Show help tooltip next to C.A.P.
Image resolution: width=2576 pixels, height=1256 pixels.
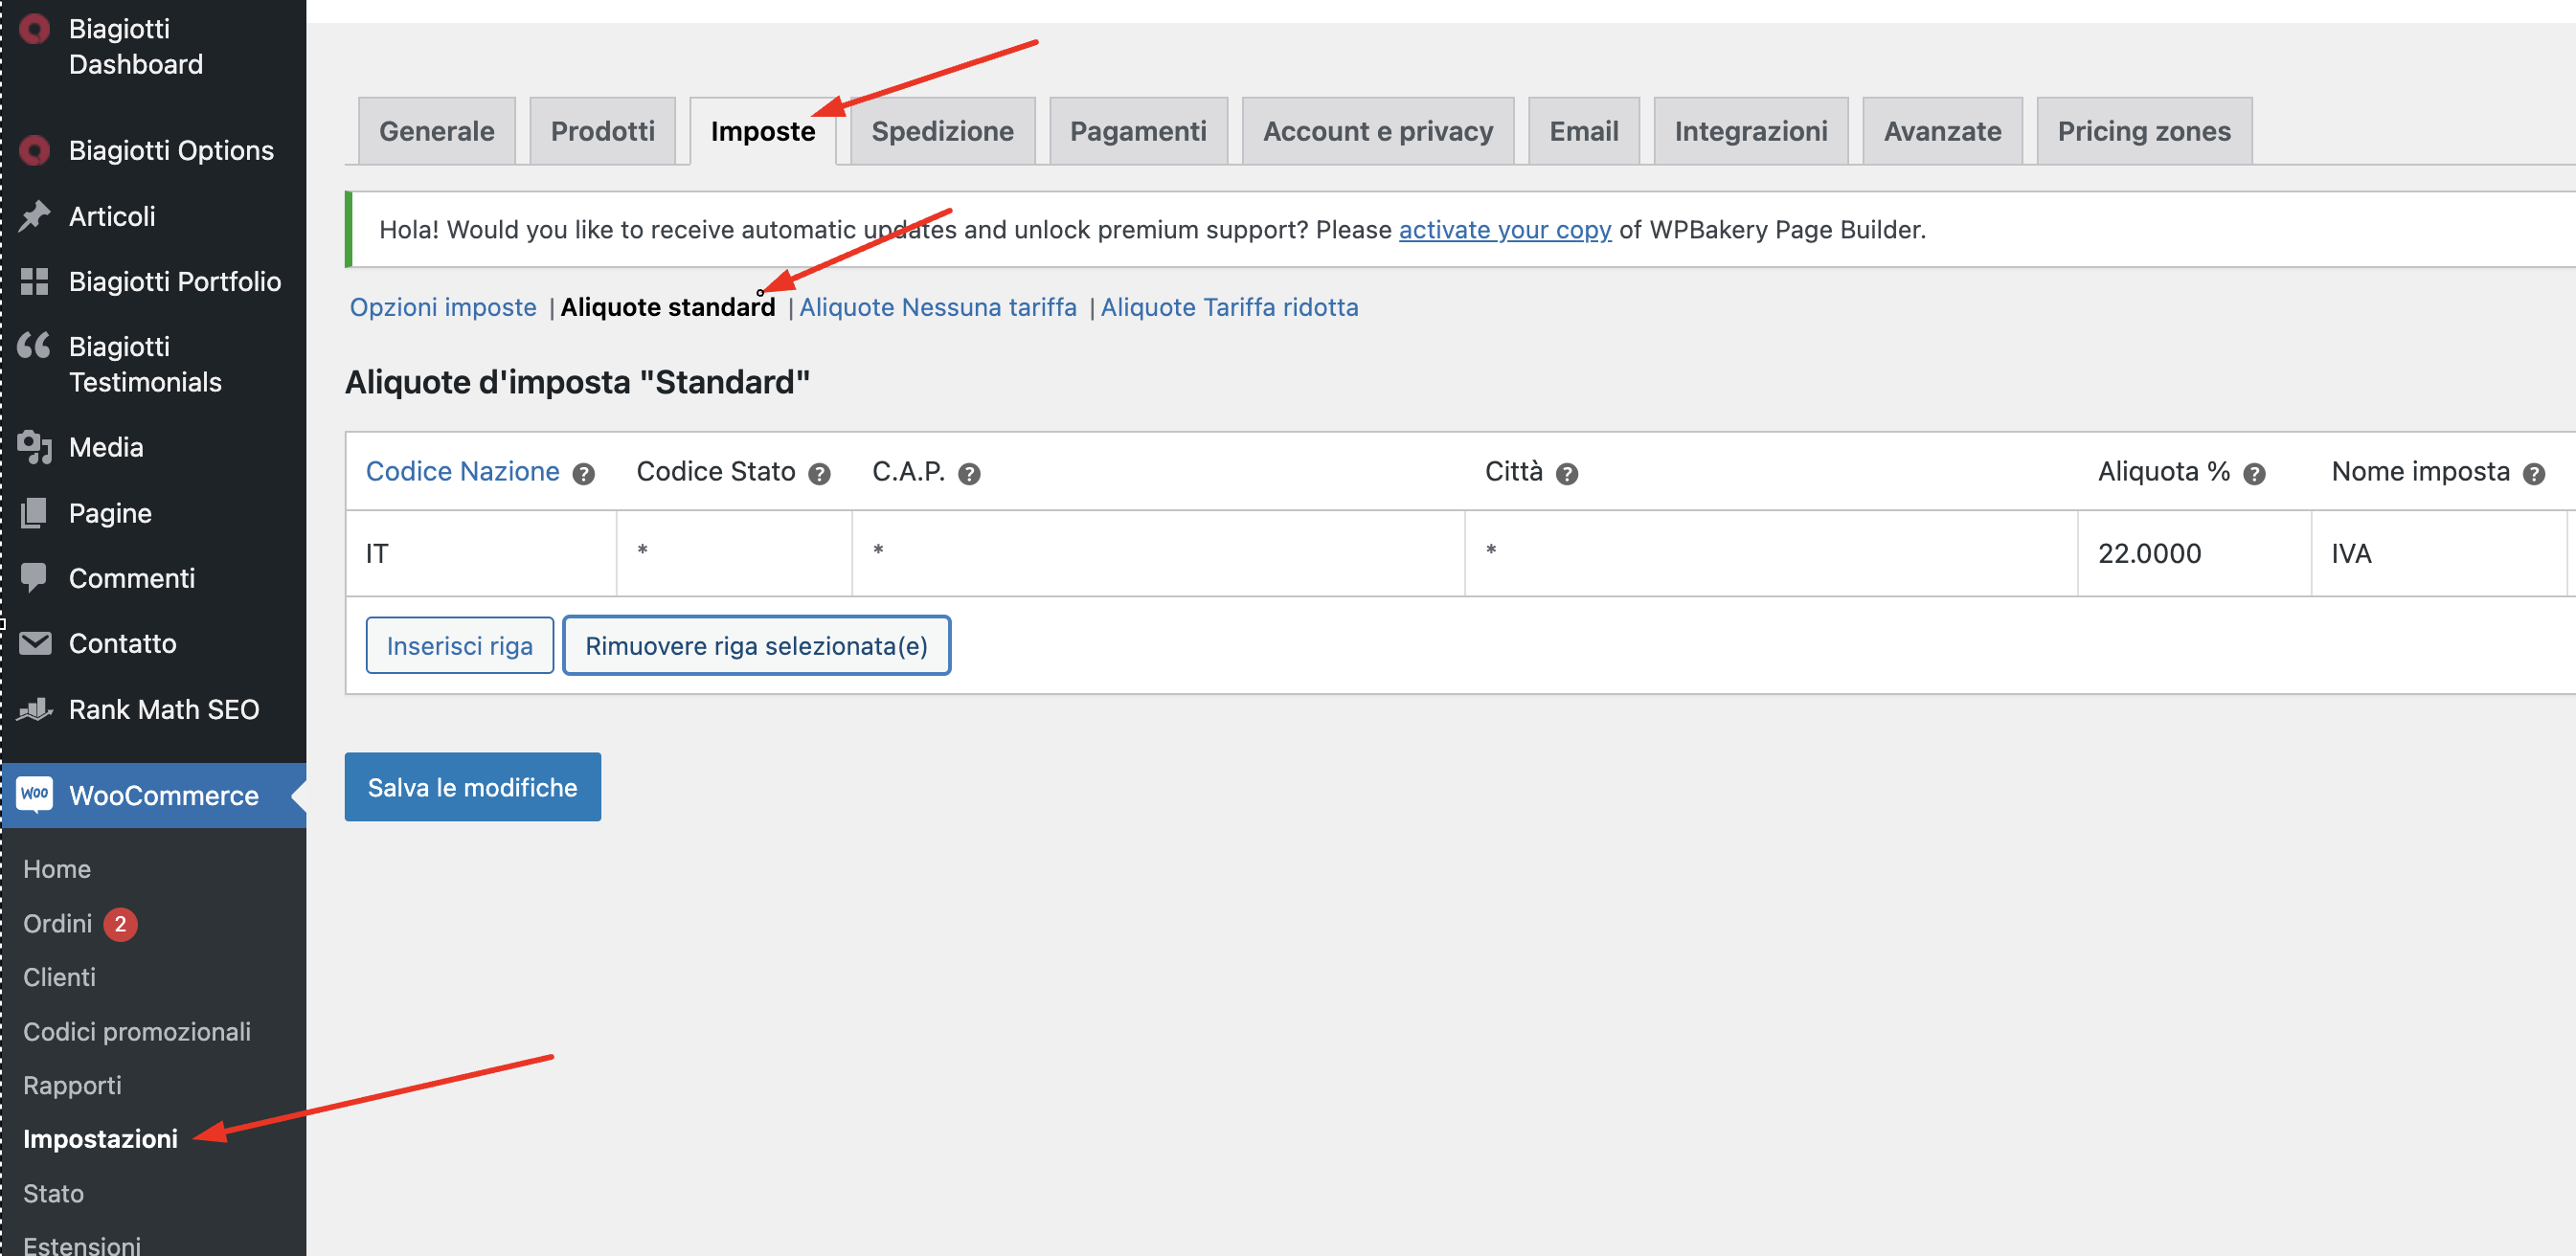pyautogui.click(x=969, y=474)
